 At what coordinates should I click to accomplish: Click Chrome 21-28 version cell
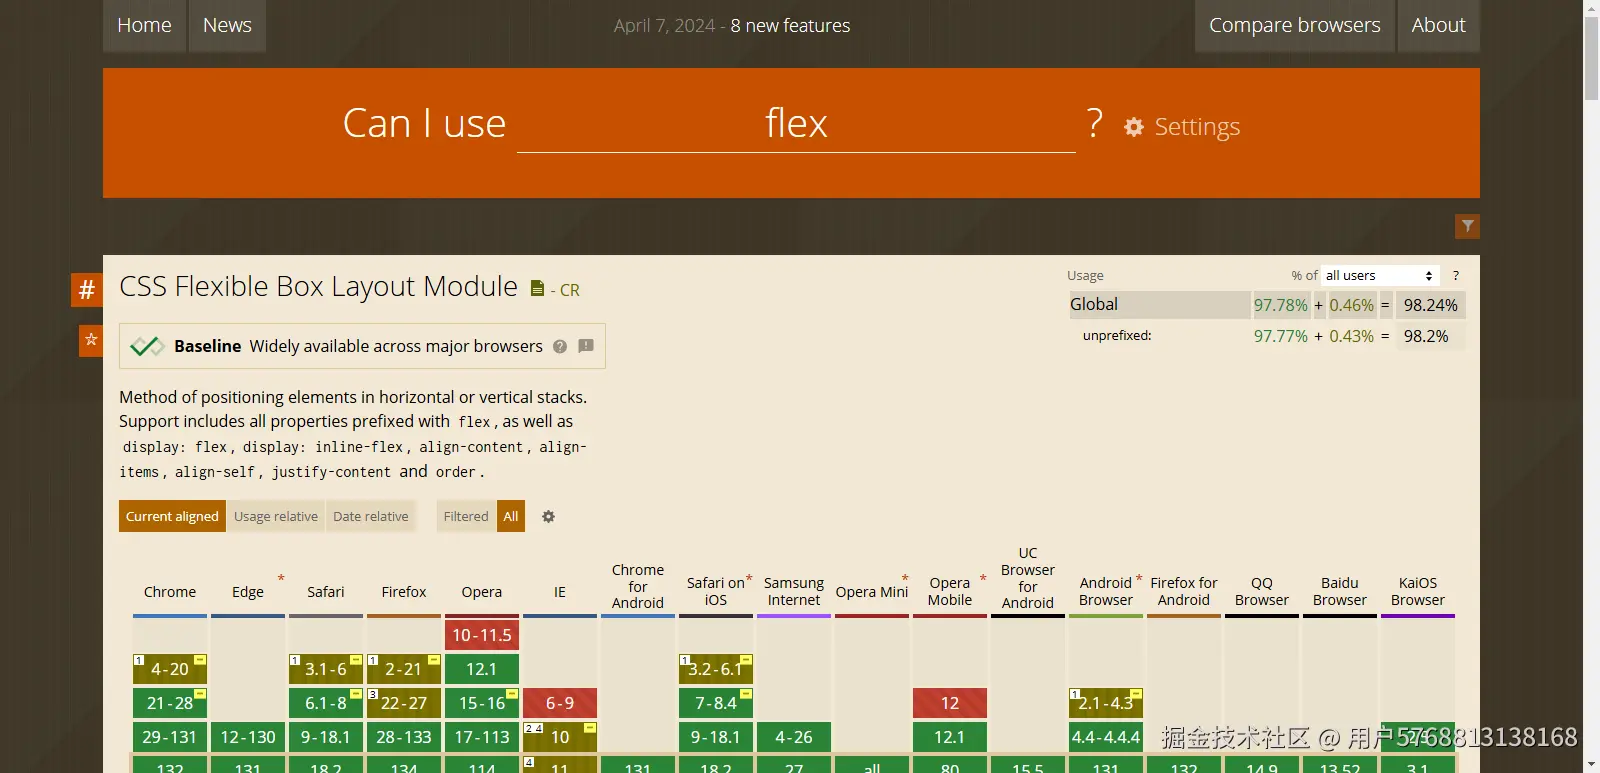(x=170, y=703)
